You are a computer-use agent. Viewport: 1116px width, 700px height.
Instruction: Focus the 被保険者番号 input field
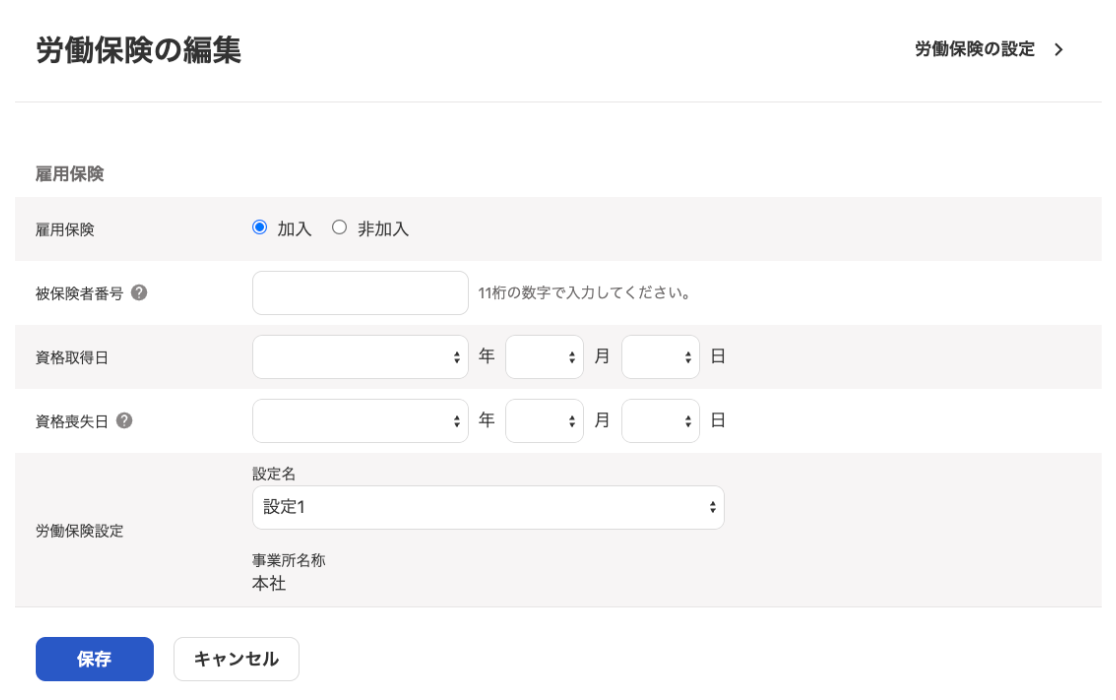(360, 292)
